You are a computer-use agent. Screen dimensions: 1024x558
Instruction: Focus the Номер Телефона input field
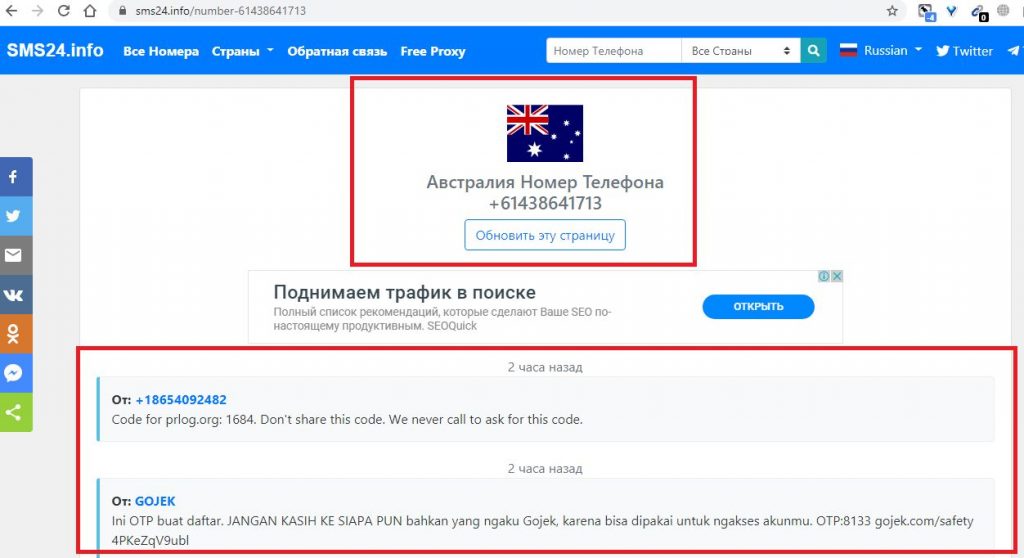point(612,51)
